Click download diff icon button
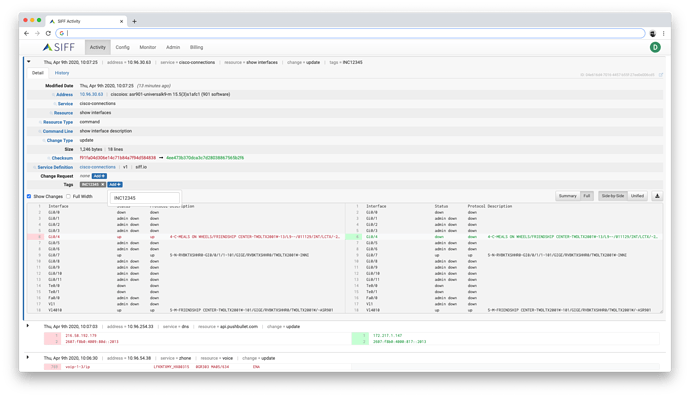 coord(657,196)
